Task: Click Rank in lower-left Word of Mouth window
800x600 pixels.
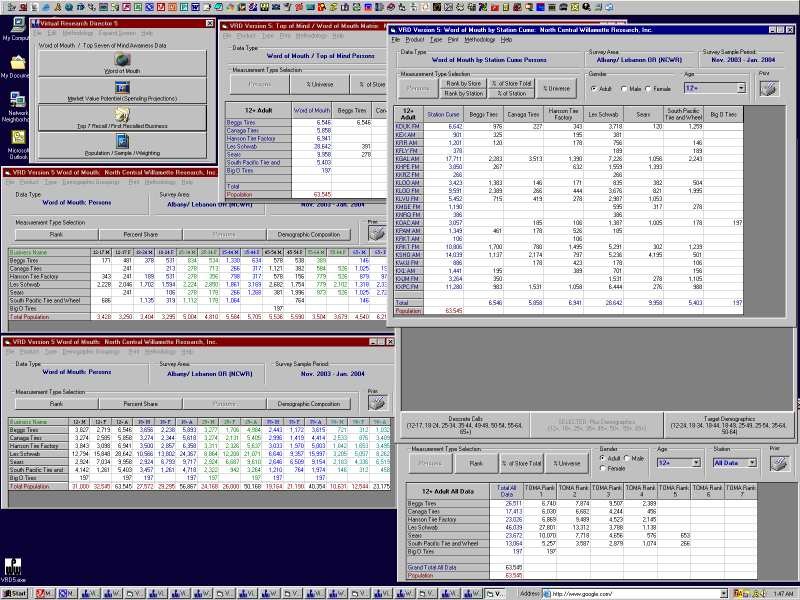Action: coord(56,404)
